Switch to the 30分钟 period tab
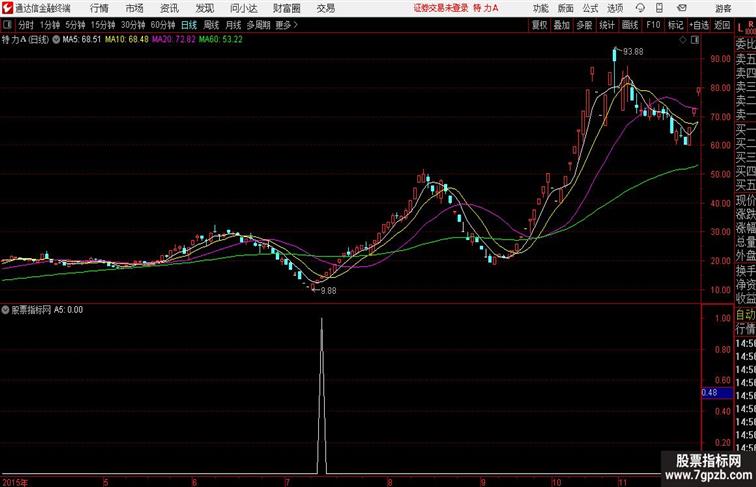756x487 pixels. click(133, 25)
